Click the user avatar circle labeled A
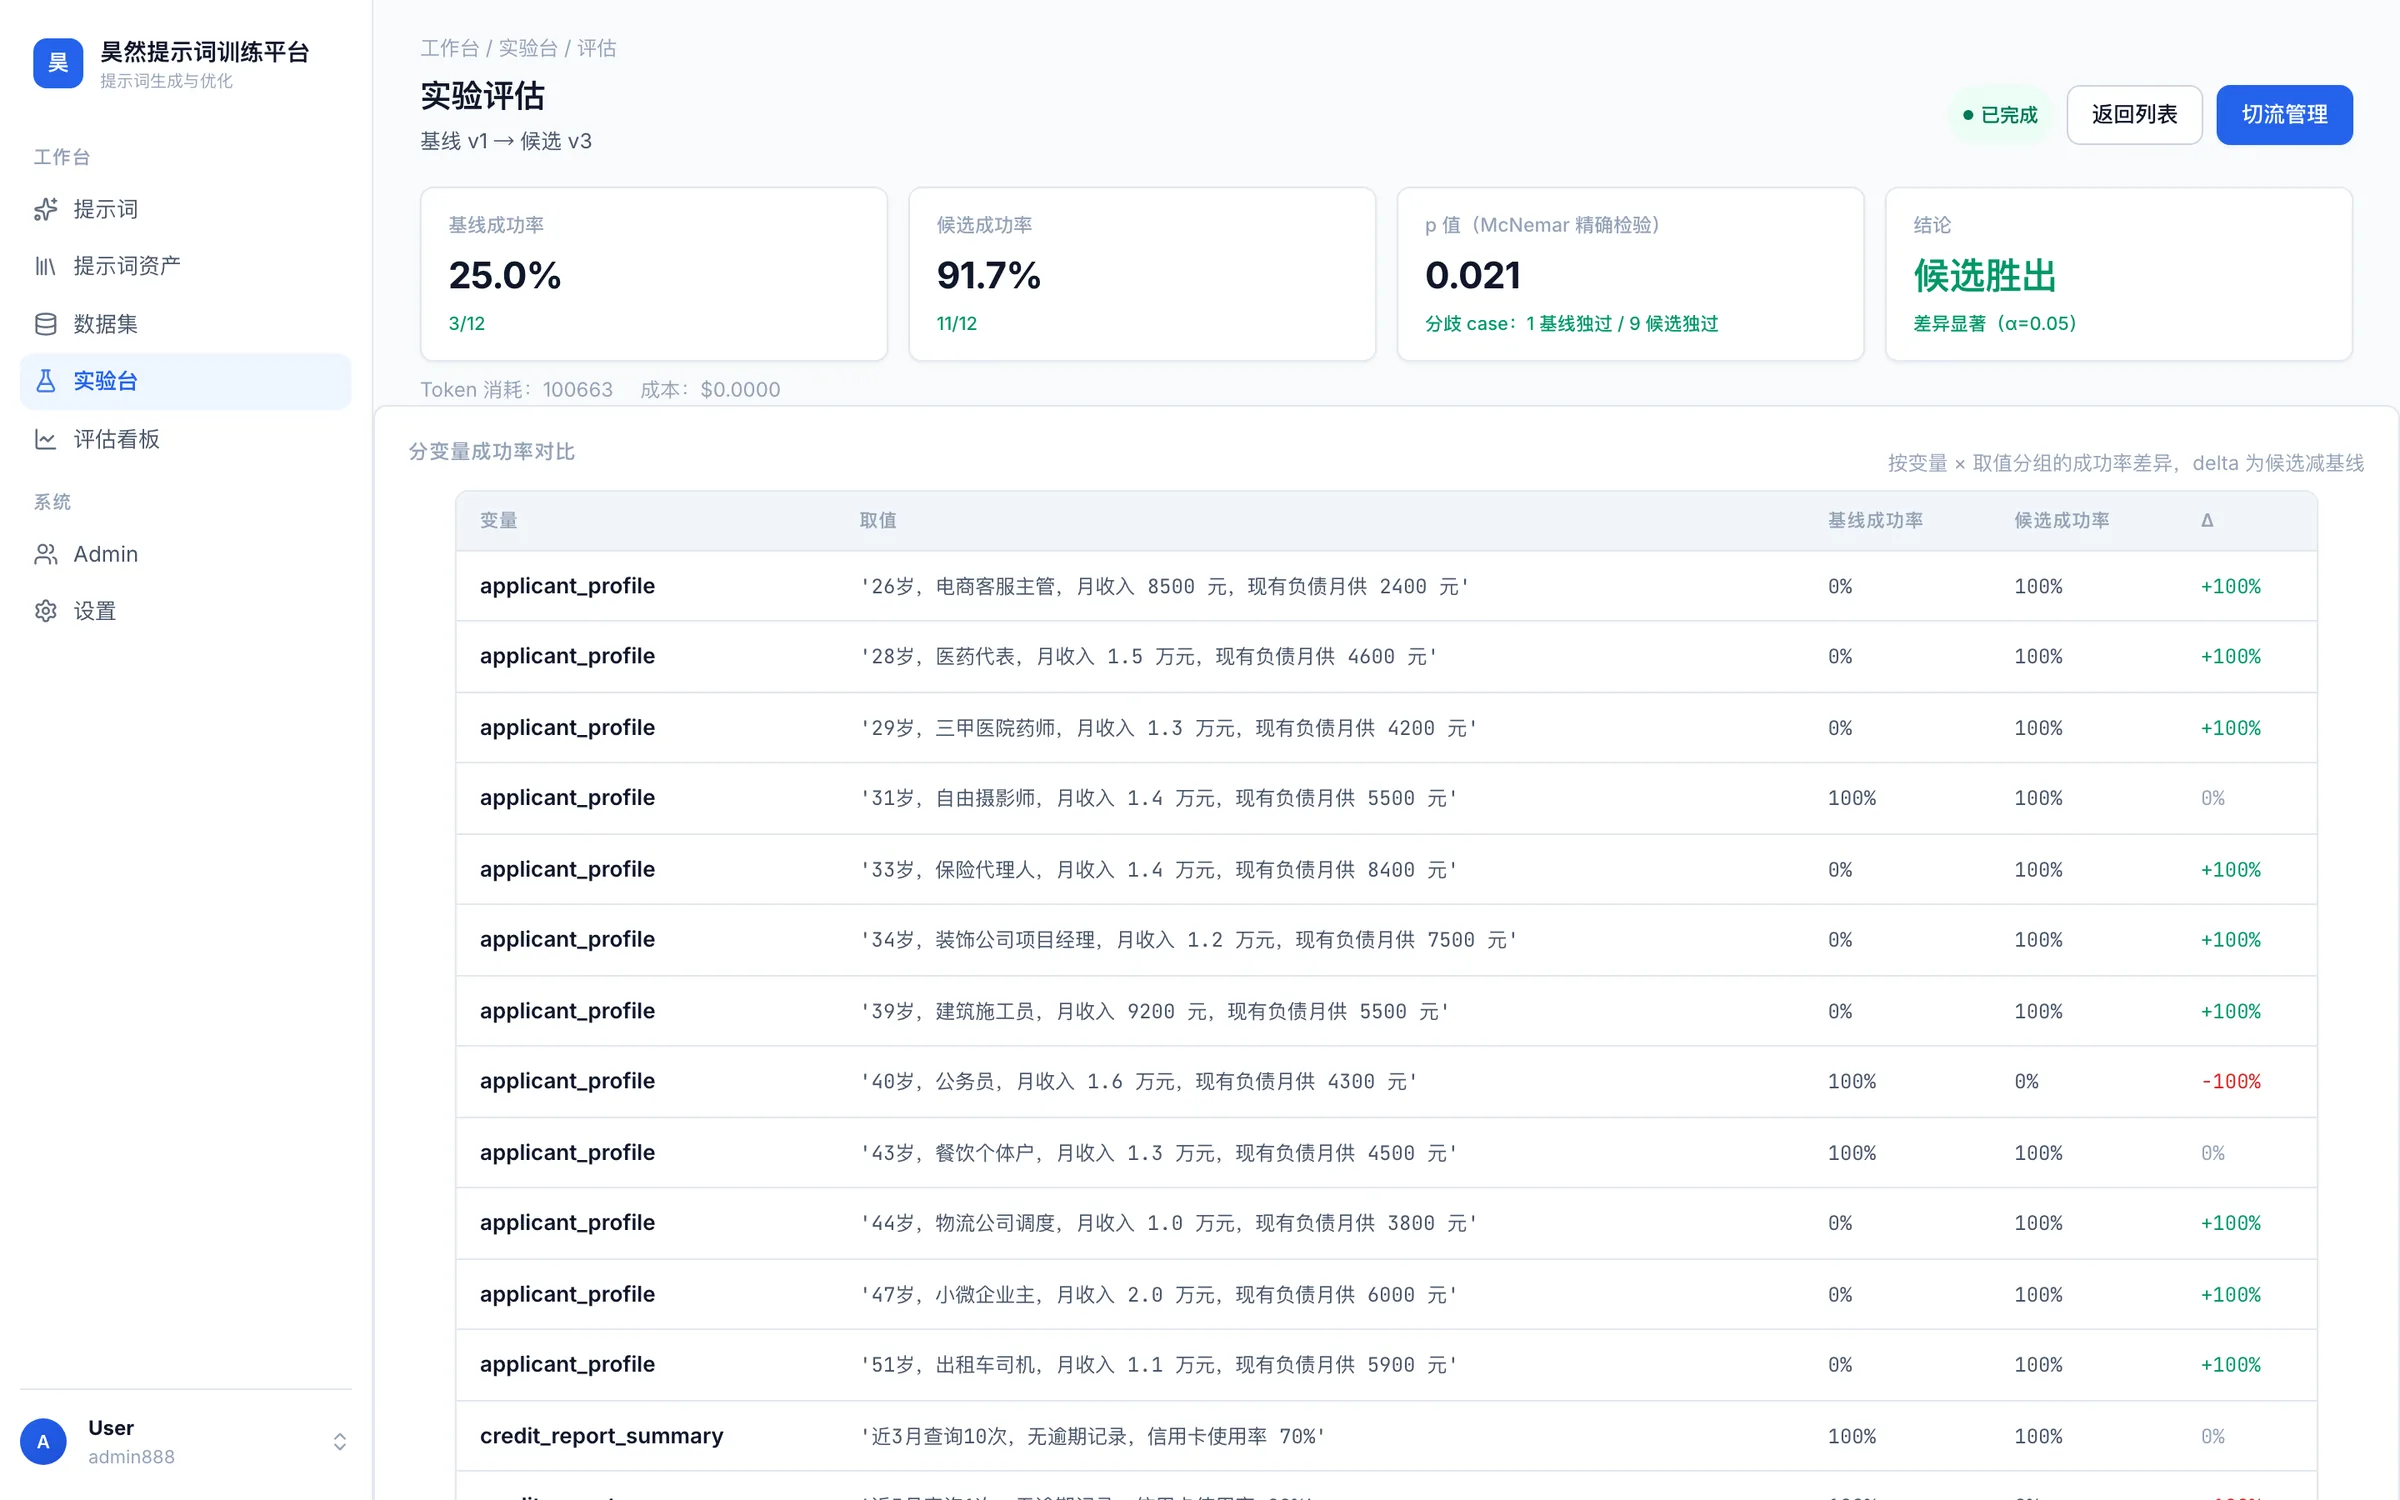The width and height of the screenshot is (2400, 1500). pos(43,1441)
